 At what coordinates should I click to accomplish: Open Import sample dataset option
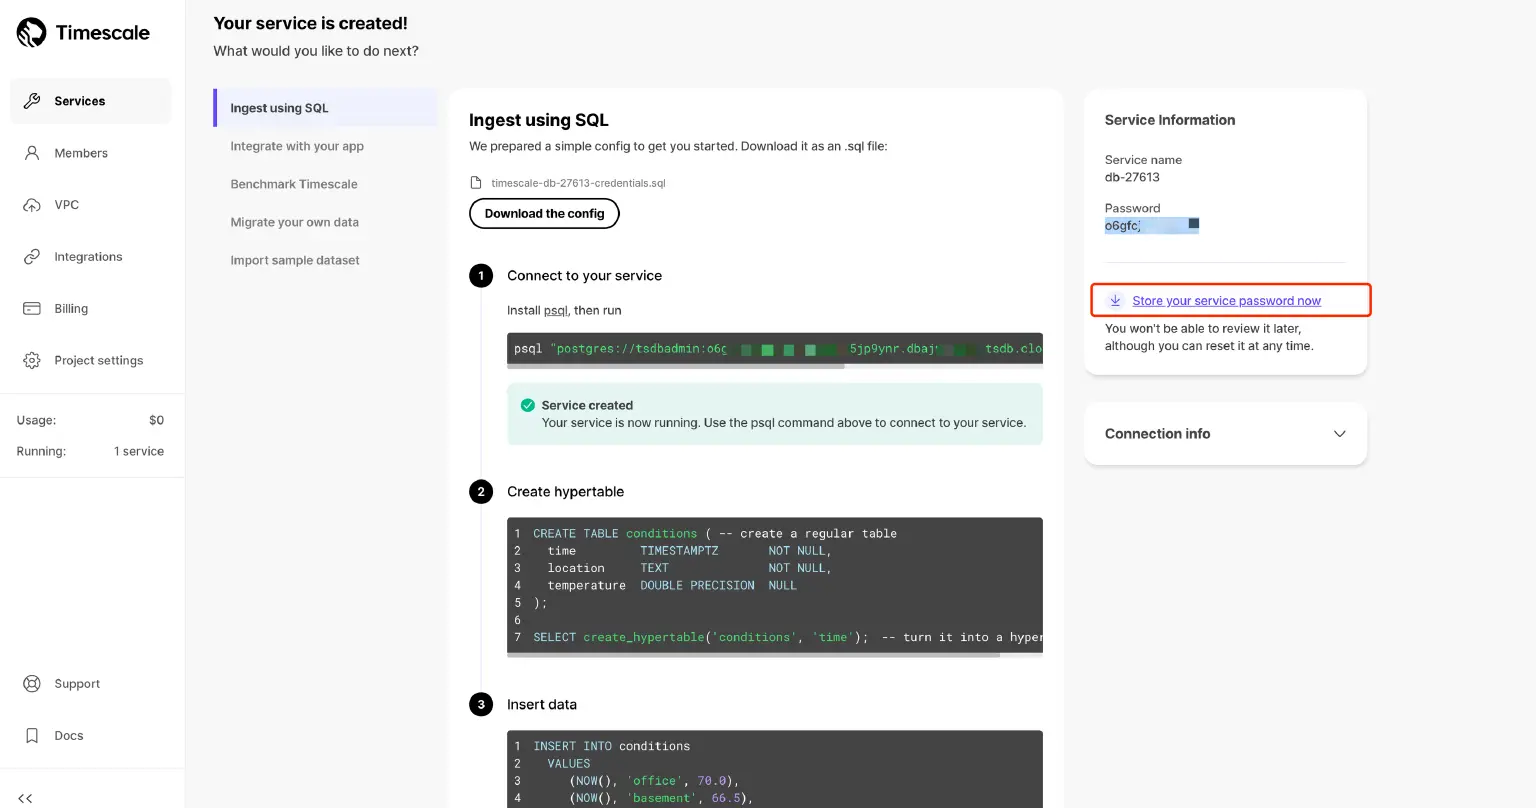(295, 260)
